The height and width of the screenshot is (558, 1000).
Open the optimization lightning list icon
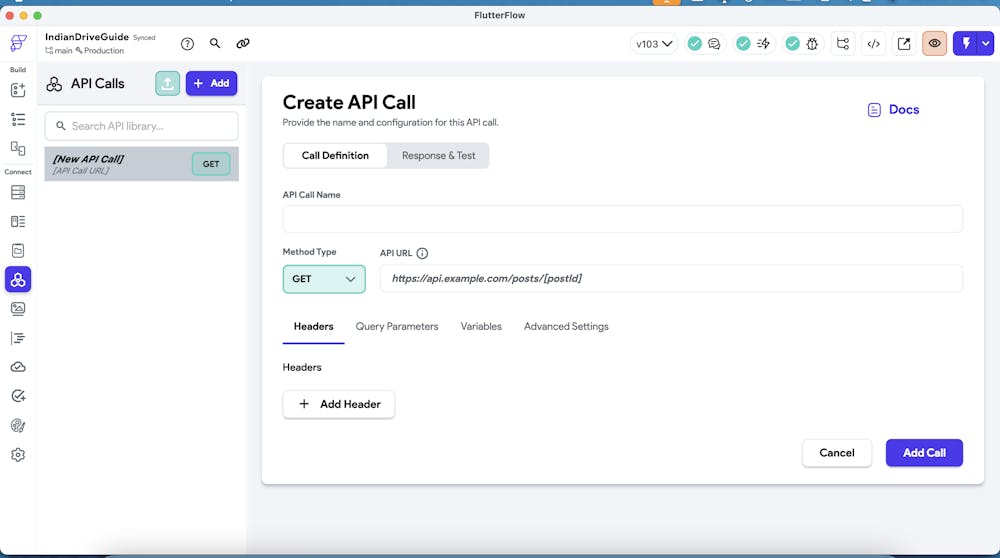pyautogui.click(x=763, y=43)
